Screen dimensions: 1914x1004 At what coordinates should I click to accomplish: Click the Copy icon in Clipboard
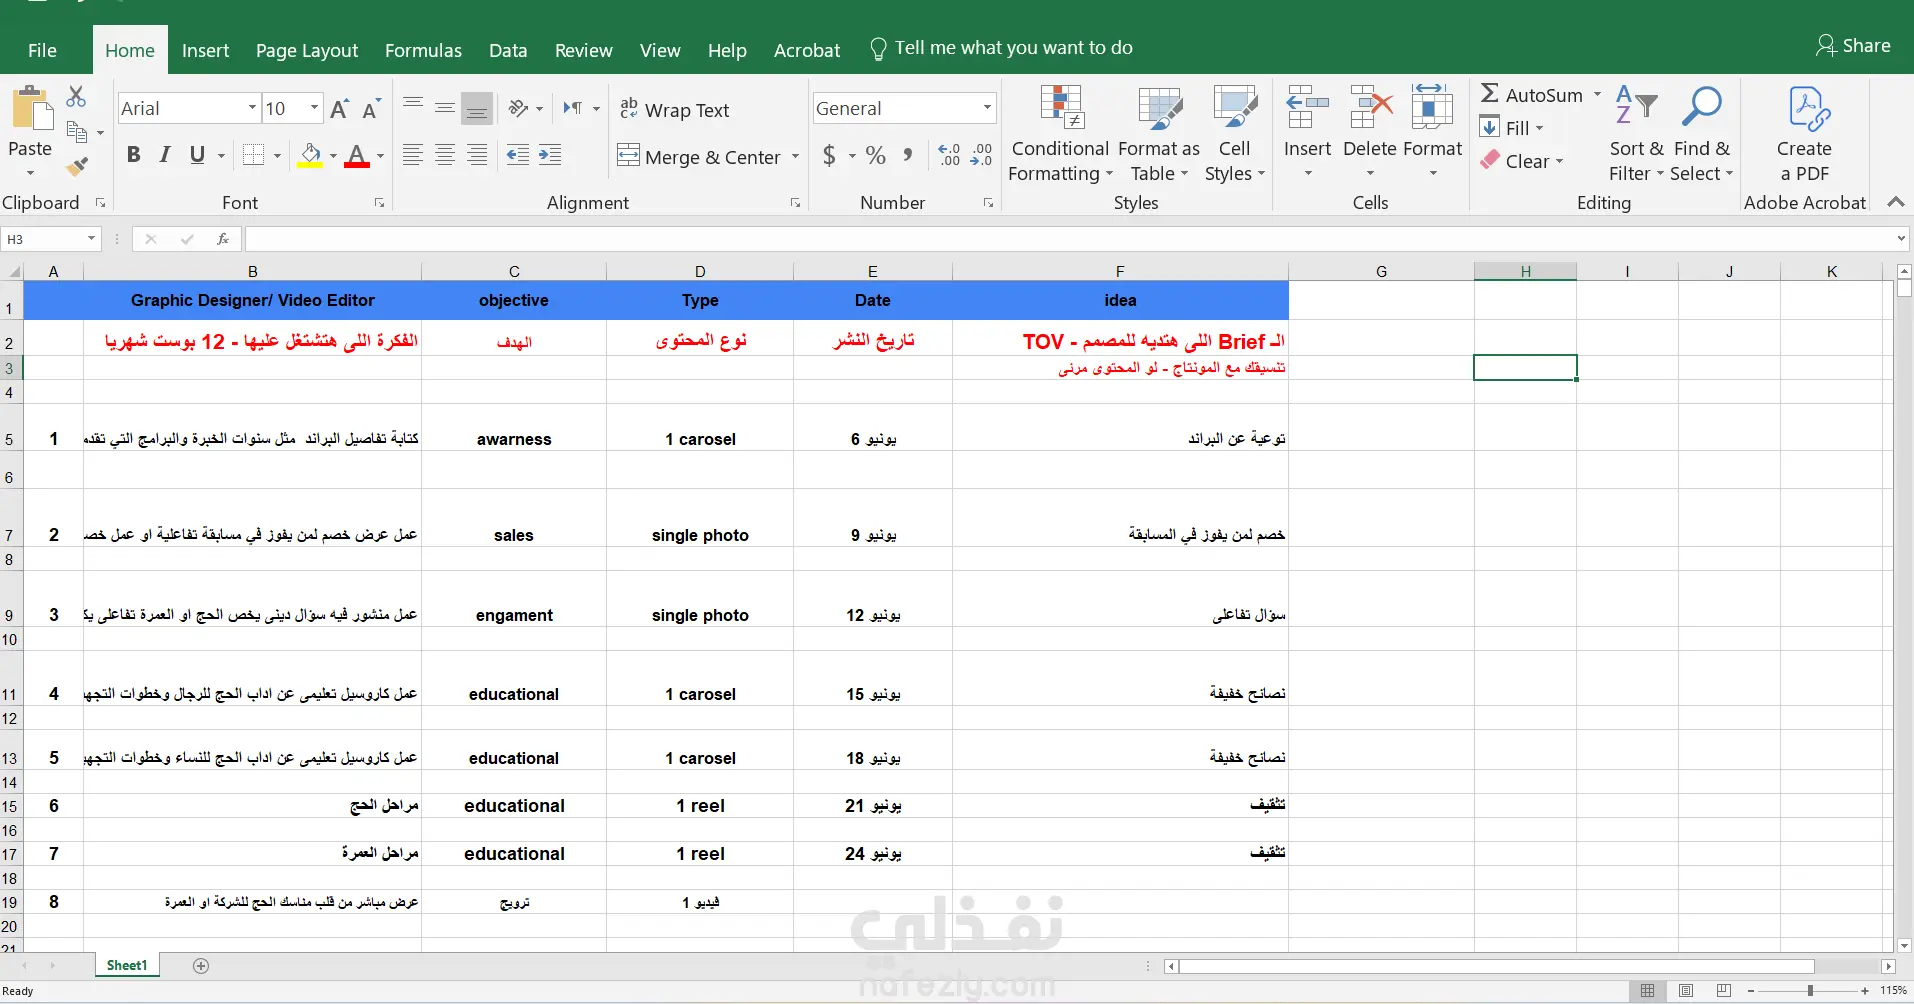[77, 131]
